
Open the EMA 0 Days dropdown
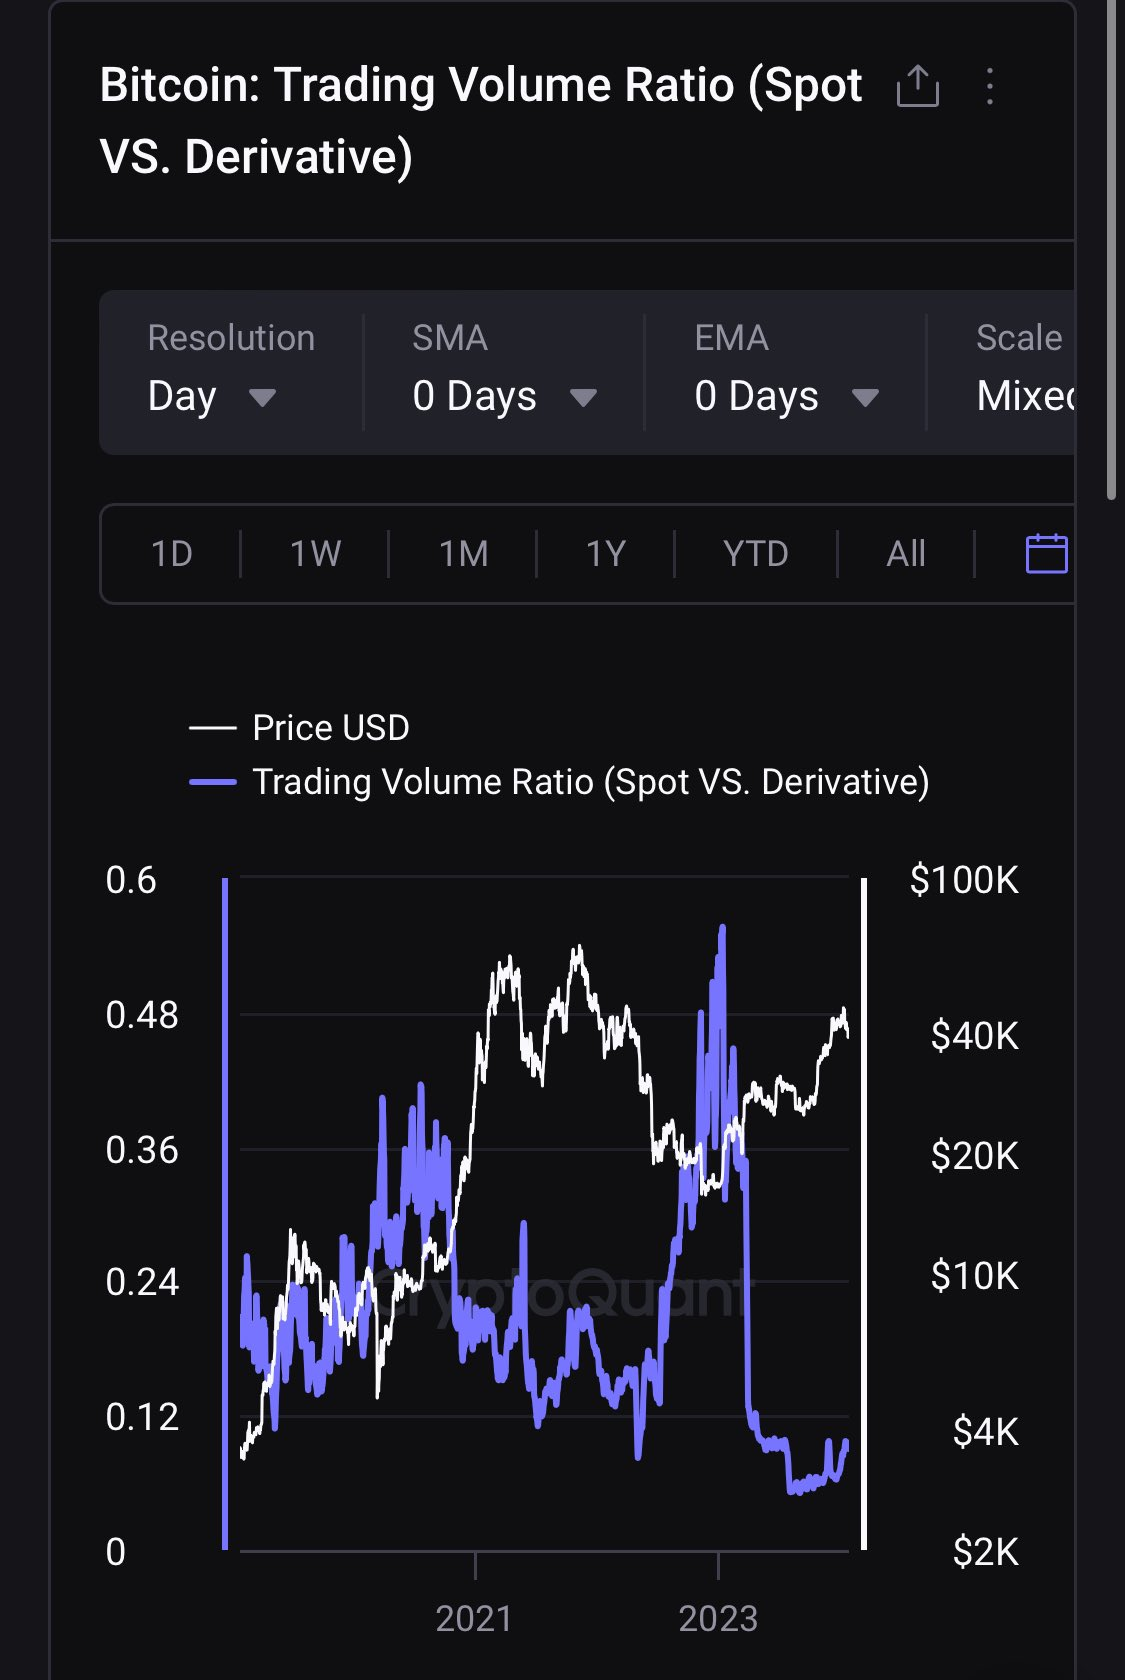[x=786, y=397]
